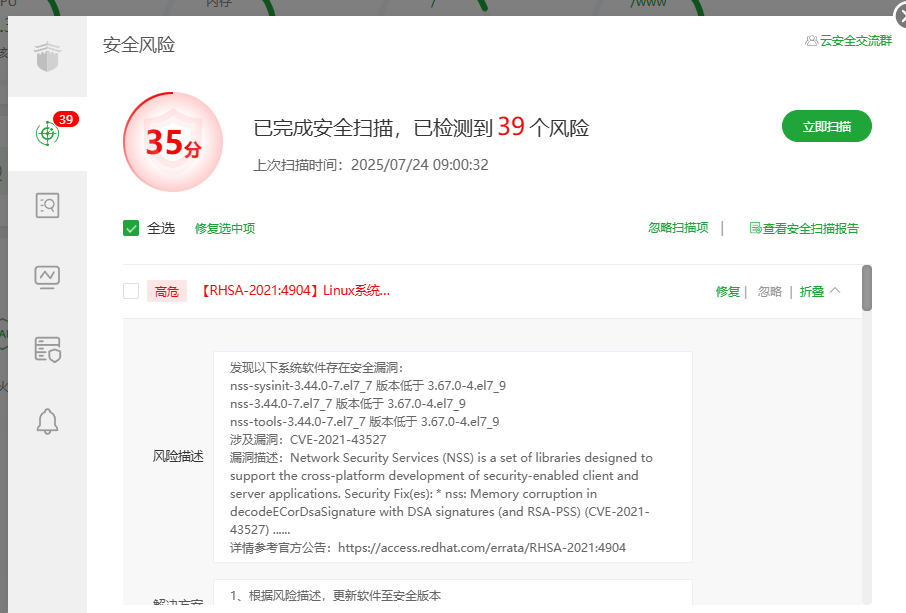This screenshot has width=906, height=613.
Task: Click 修复选中项 to fix selected items
Action: 225,228
